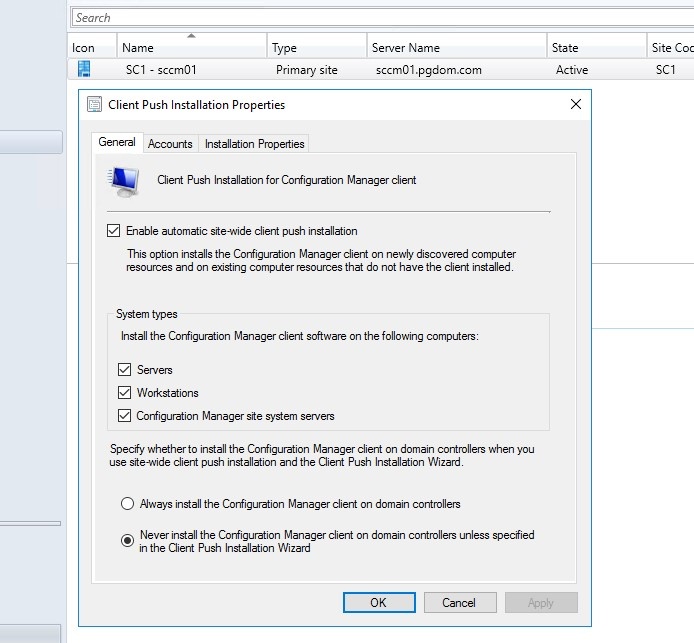The image size is (694, 643).
Task: Open the Installation Properties tab
Action: tap(254, 144)
